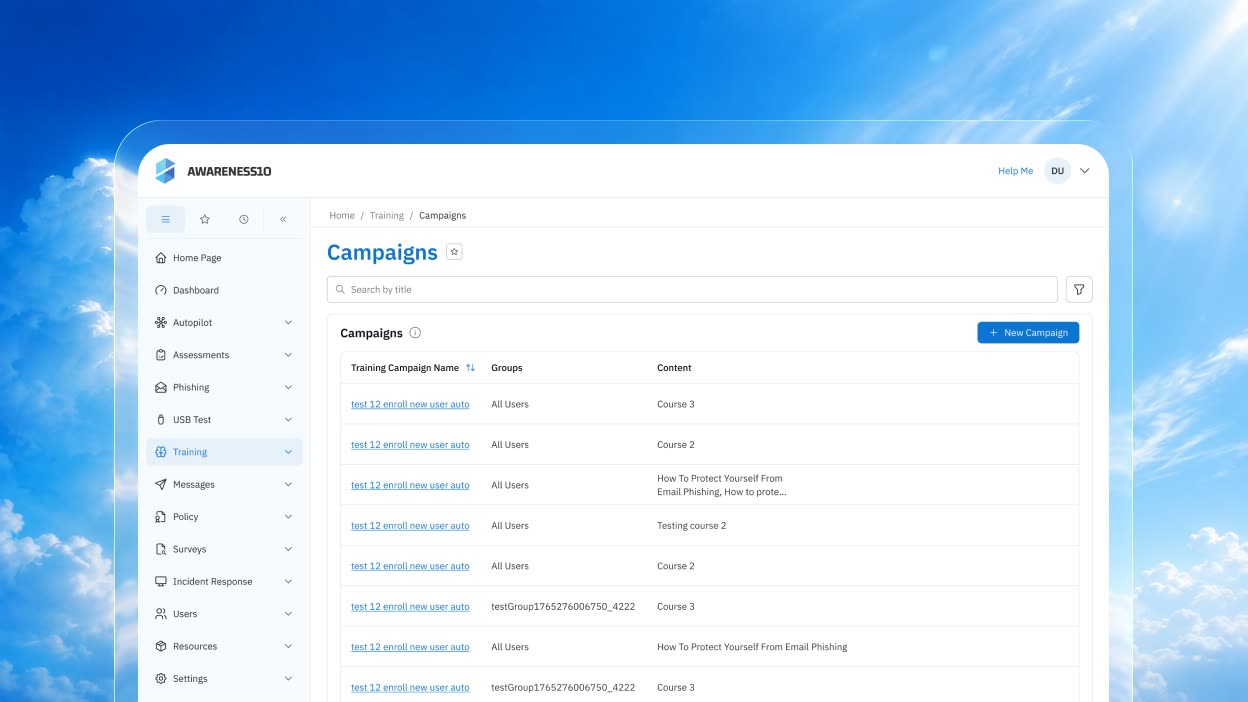Expand the Incident Response chevron

[288, 581]
